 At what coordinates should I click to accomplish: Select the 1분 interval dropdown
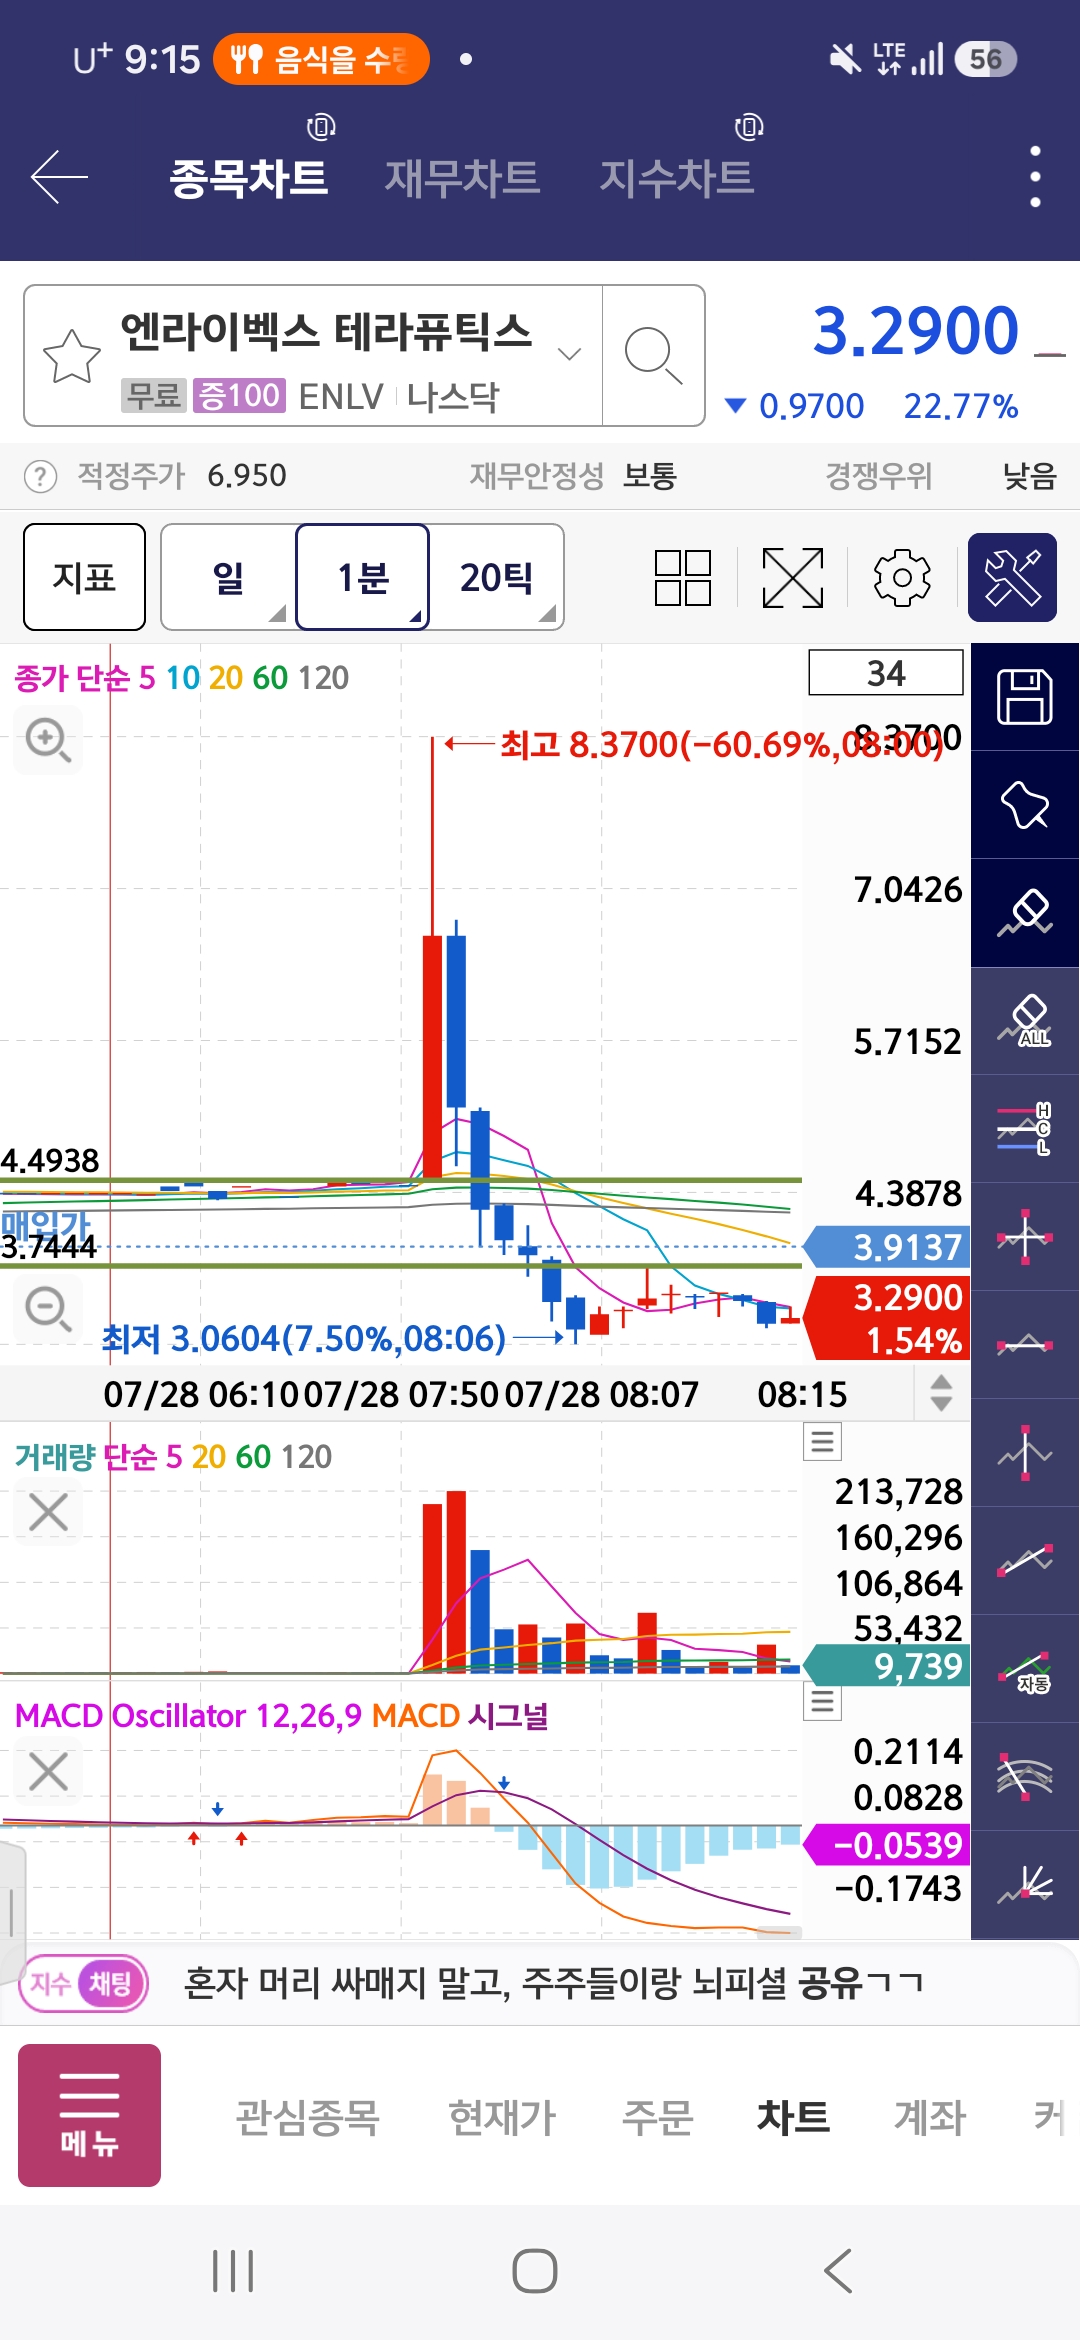click(363, 577)
